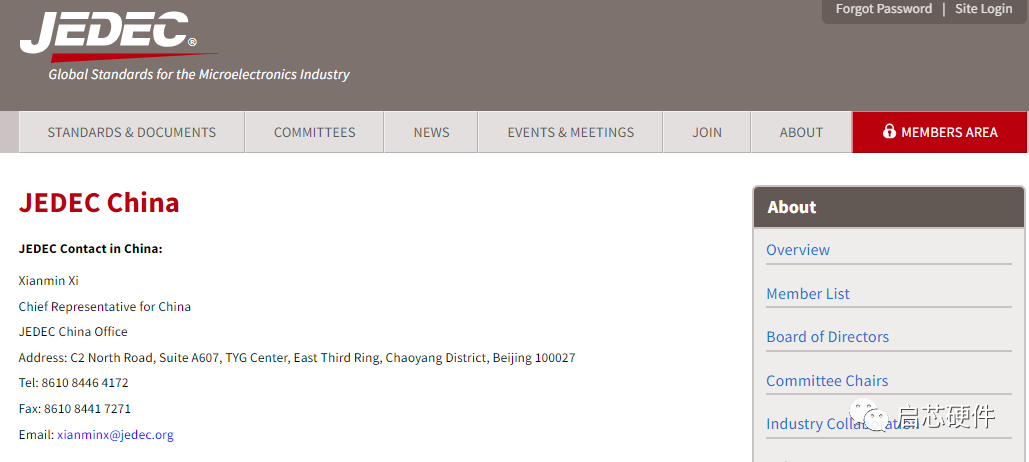1029x462 pixels.
Task: Email xianminx@jedec.org
Action: tap(115, 435)
